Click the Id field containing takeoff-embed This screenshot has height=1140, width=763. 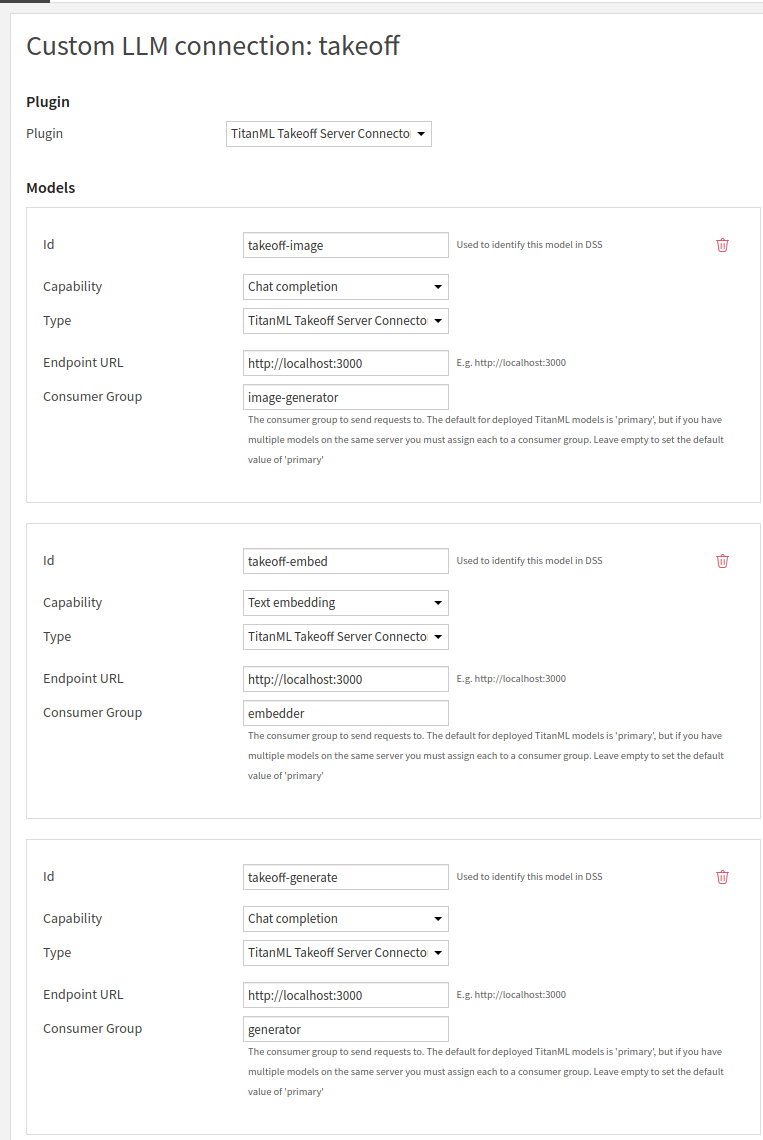pos(345,561)
